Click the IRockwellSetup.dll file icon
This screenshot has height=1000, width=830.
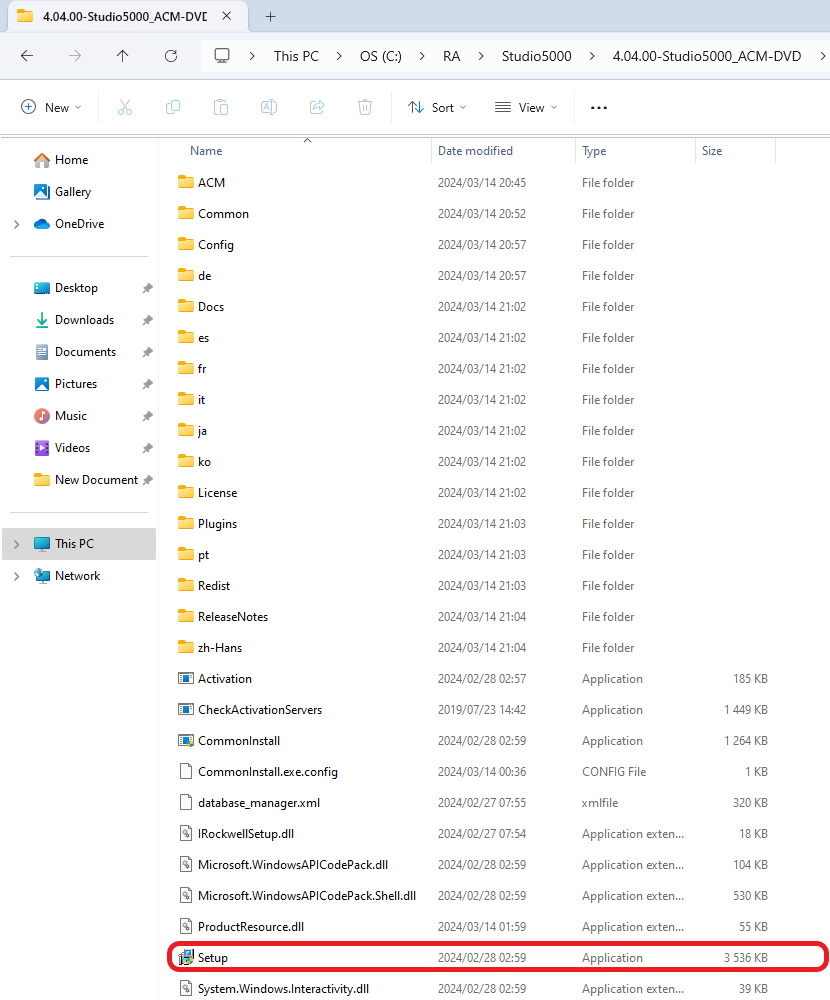186,834
